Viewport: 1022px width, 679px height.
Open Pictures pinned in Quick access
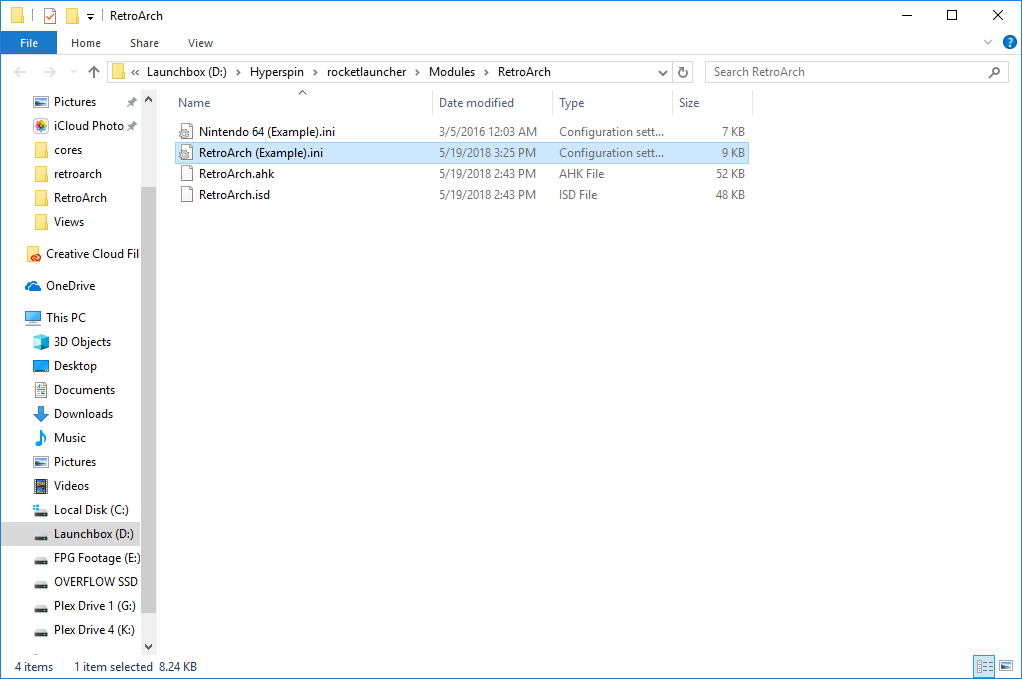(x=75, y=102)
